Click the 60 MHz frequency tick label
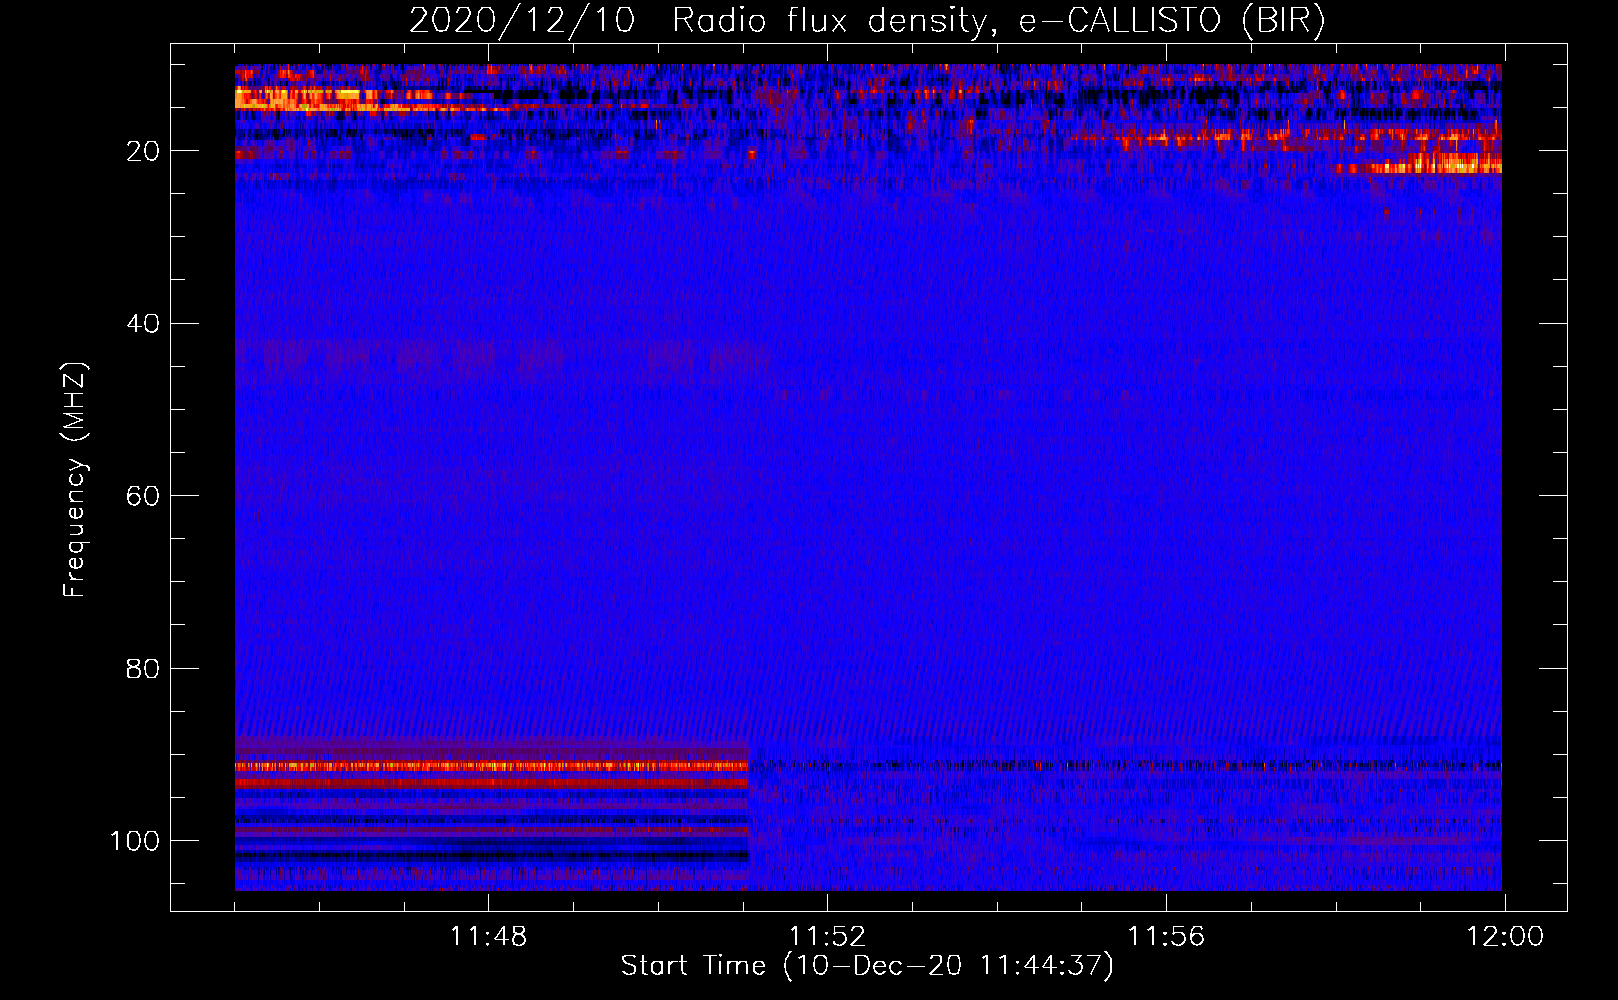1618x1000 pixels. (x=143, y=496)
